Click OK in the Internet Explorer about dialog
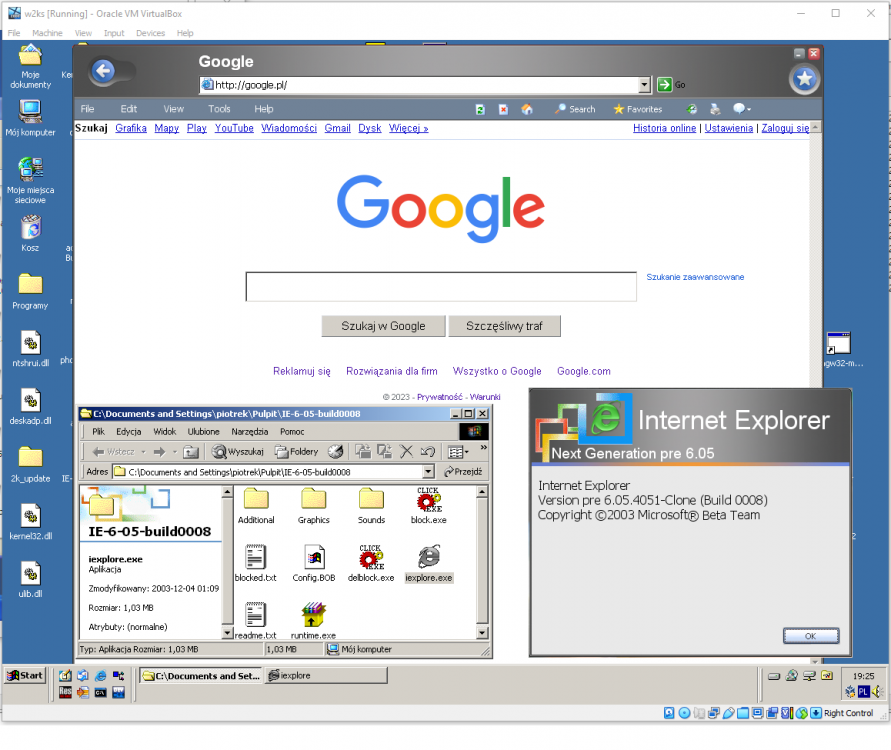The image size is (891, 750). [x=810, y=636]
